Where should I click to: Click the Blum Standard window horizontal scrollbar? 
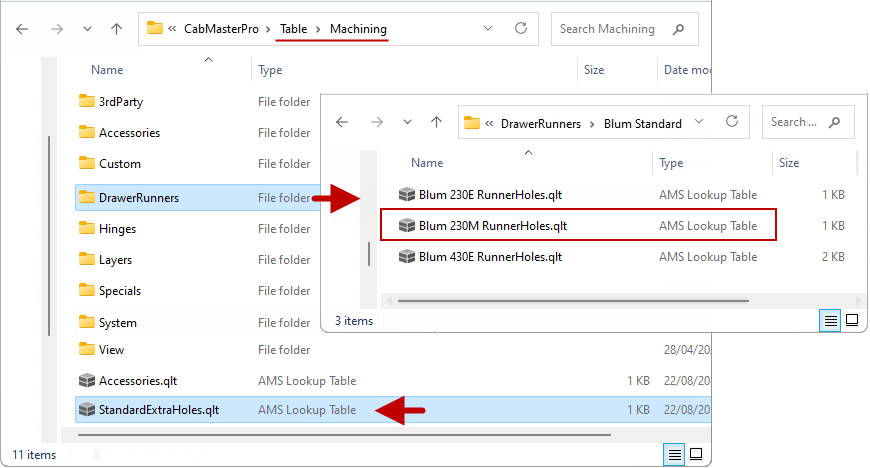(573, 301)
